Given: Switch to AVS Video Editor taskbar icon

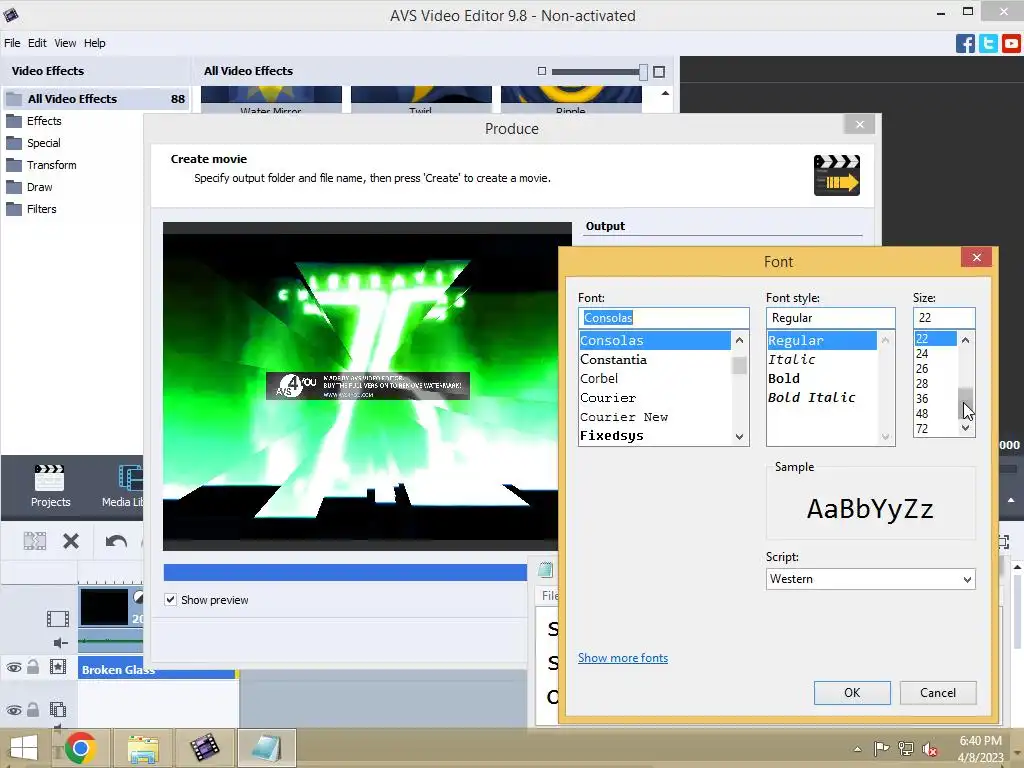Looking at the screenshot, I should (204, 748).
